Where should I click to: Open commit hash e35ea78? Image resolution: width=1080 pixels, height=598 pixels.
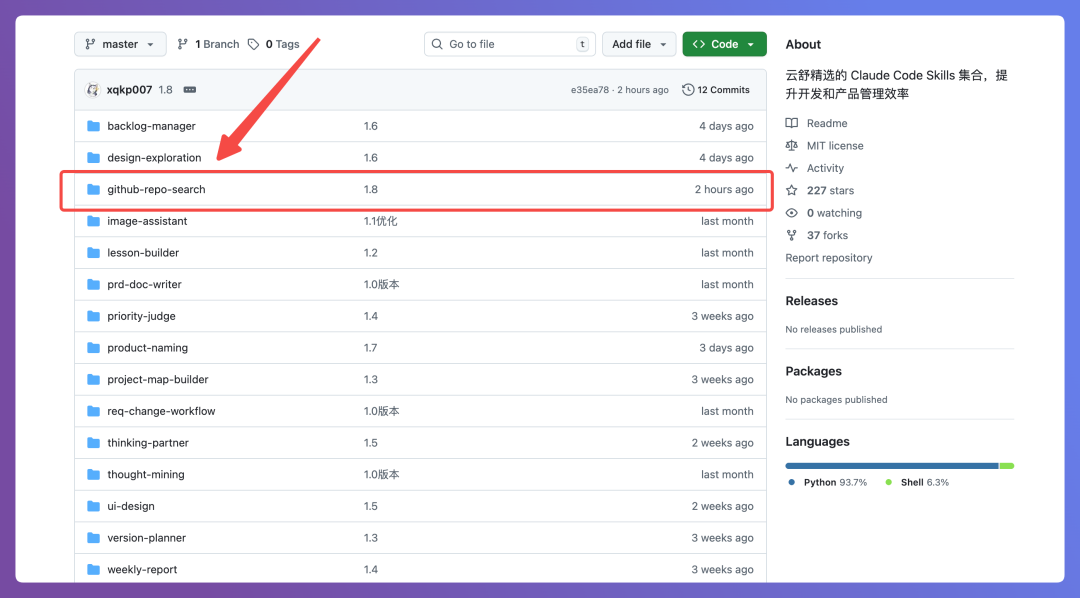tap(591, 90)
